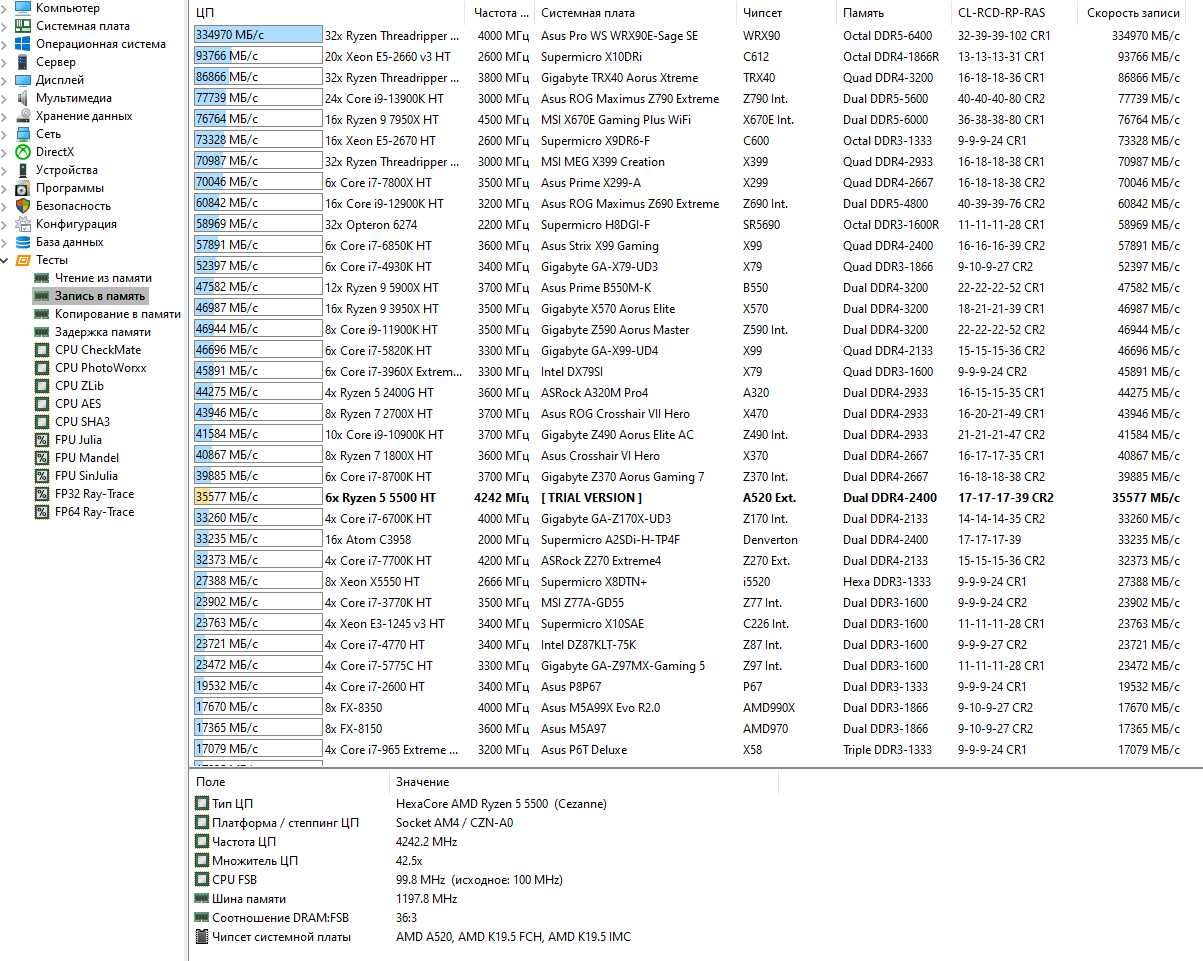
Task: Open the CPU SHA3 test
Action: (83, 422)
